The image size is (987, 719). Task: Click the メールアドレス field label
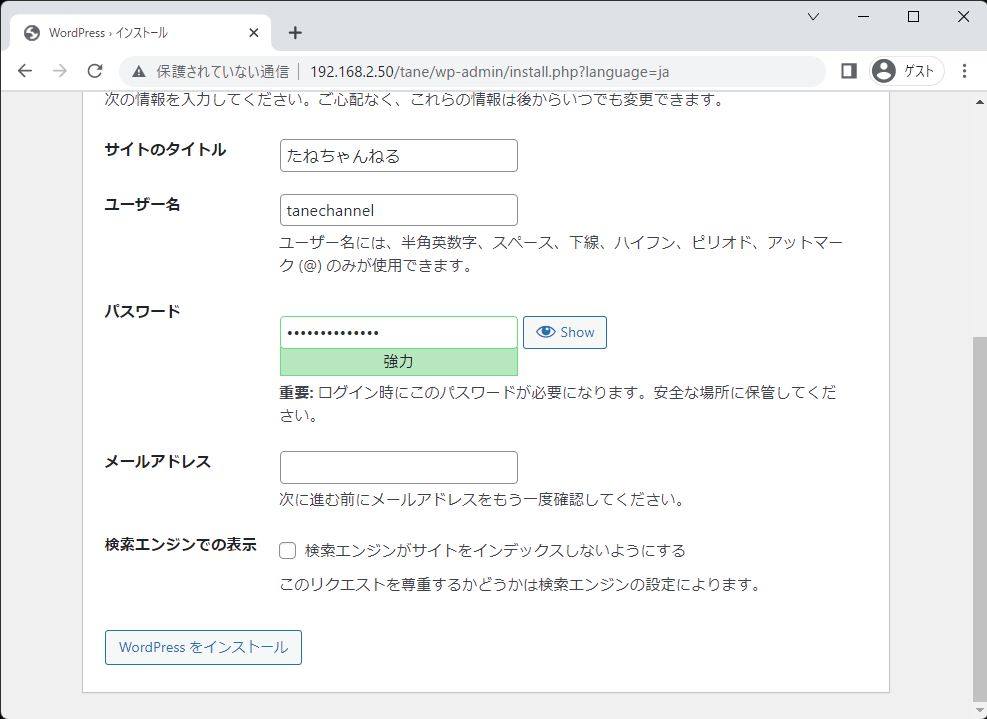point(158,461)
